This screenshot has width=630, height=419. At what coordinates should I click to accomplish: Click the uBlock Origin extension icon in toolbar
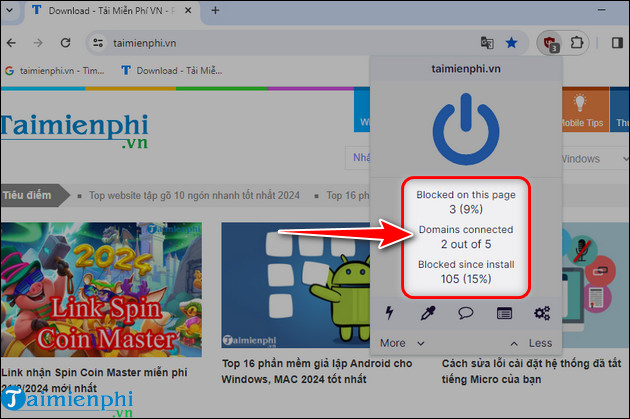pyautogui.click(x=550, y=43)
